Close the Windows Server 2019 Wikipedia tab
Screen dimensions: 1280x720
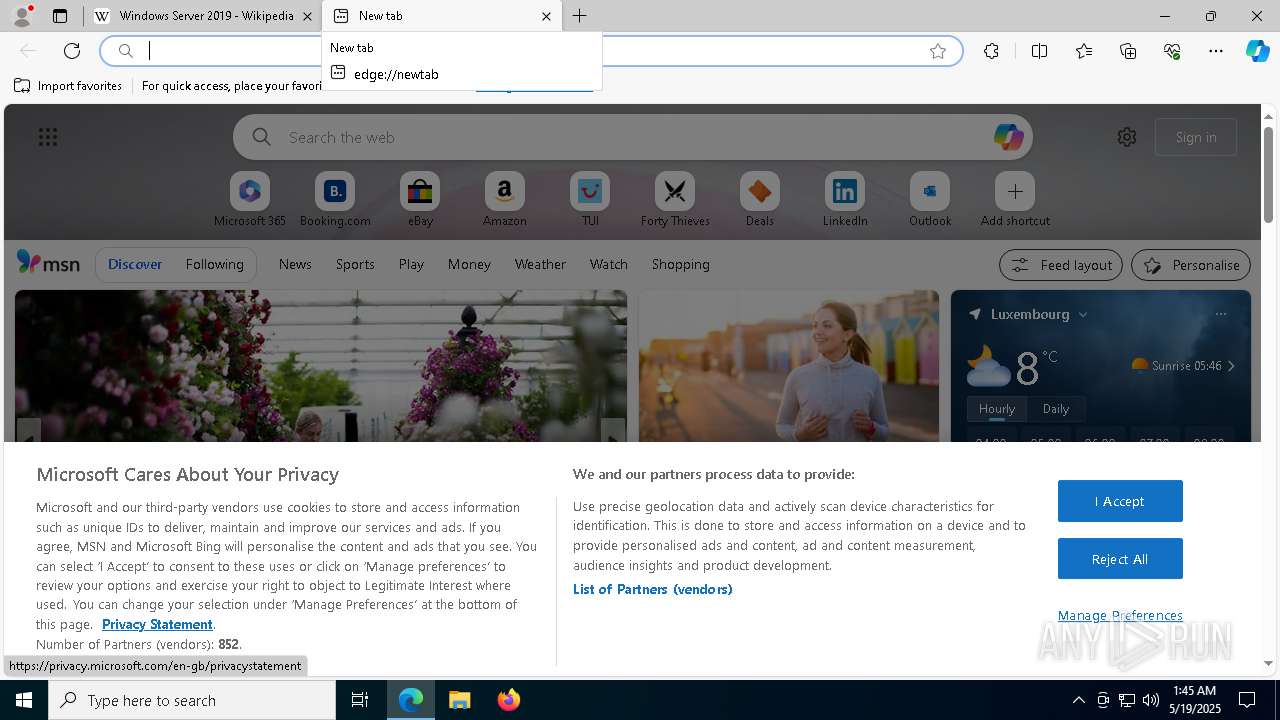308,16
